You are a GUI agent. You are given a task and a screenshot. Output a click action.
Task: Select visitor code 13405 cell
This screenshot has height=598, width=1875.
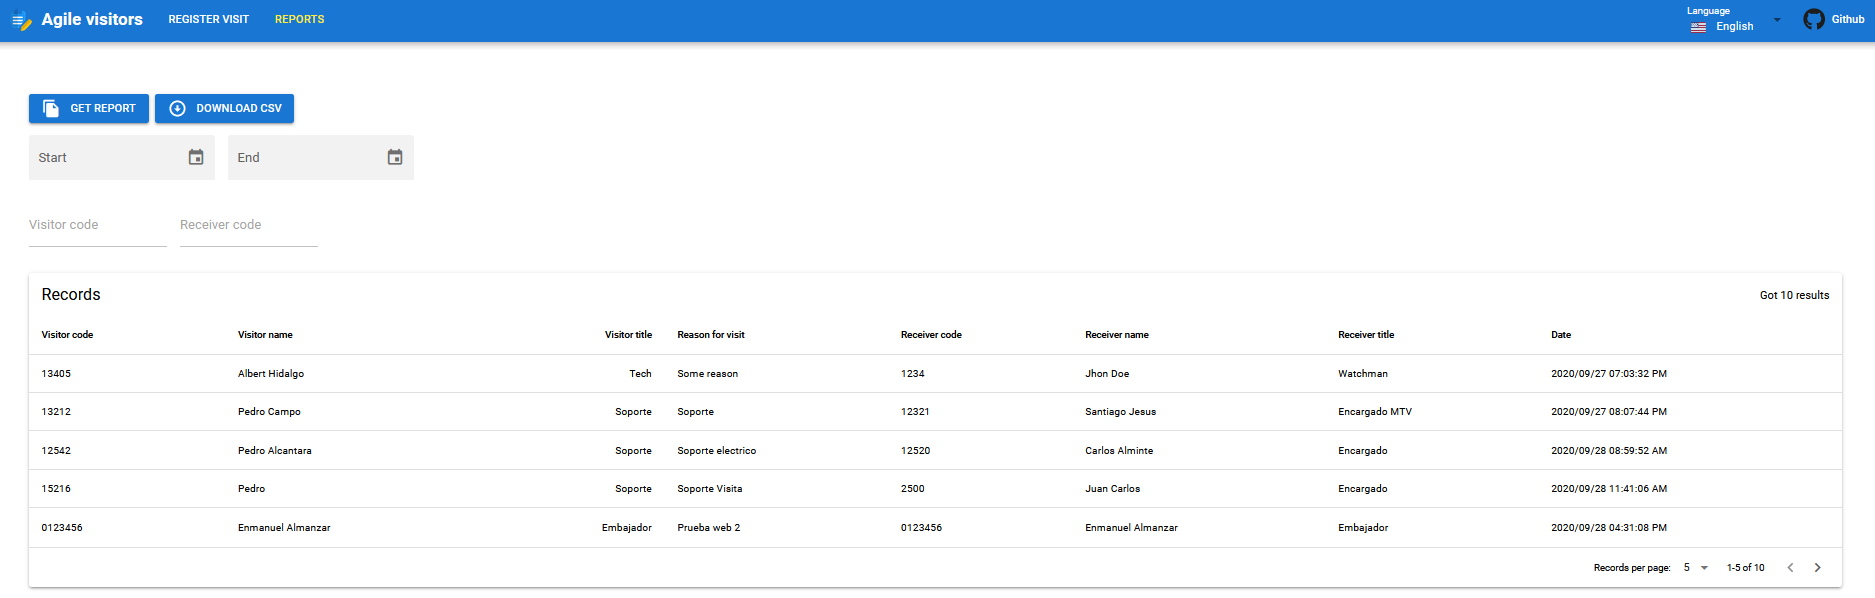point(56,374)
